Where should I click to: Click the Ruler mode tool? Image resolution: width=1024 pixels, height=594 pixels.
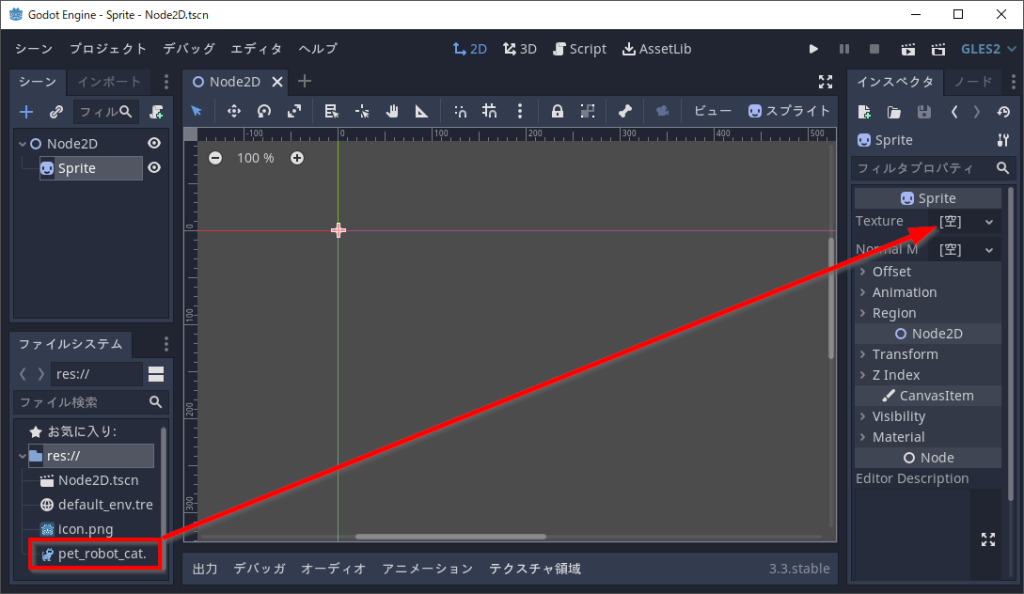[421, 111]
